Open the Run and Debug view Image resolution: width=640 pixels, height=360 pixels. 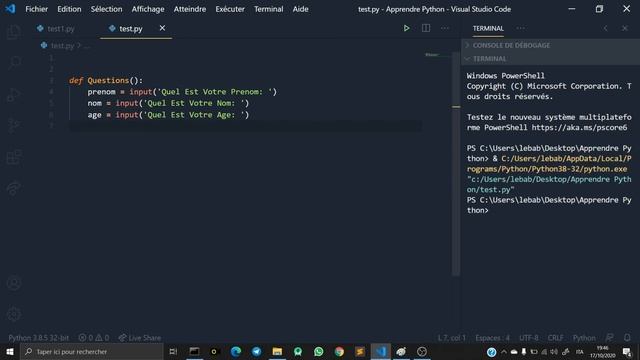tap(14, 94)
